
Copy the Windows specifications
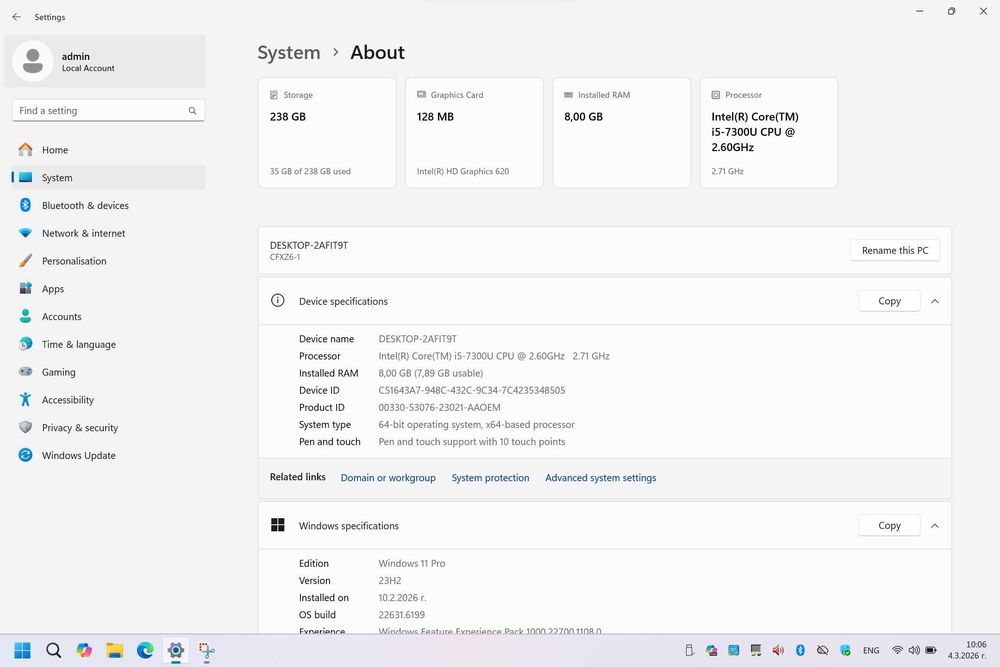(889, 525)
